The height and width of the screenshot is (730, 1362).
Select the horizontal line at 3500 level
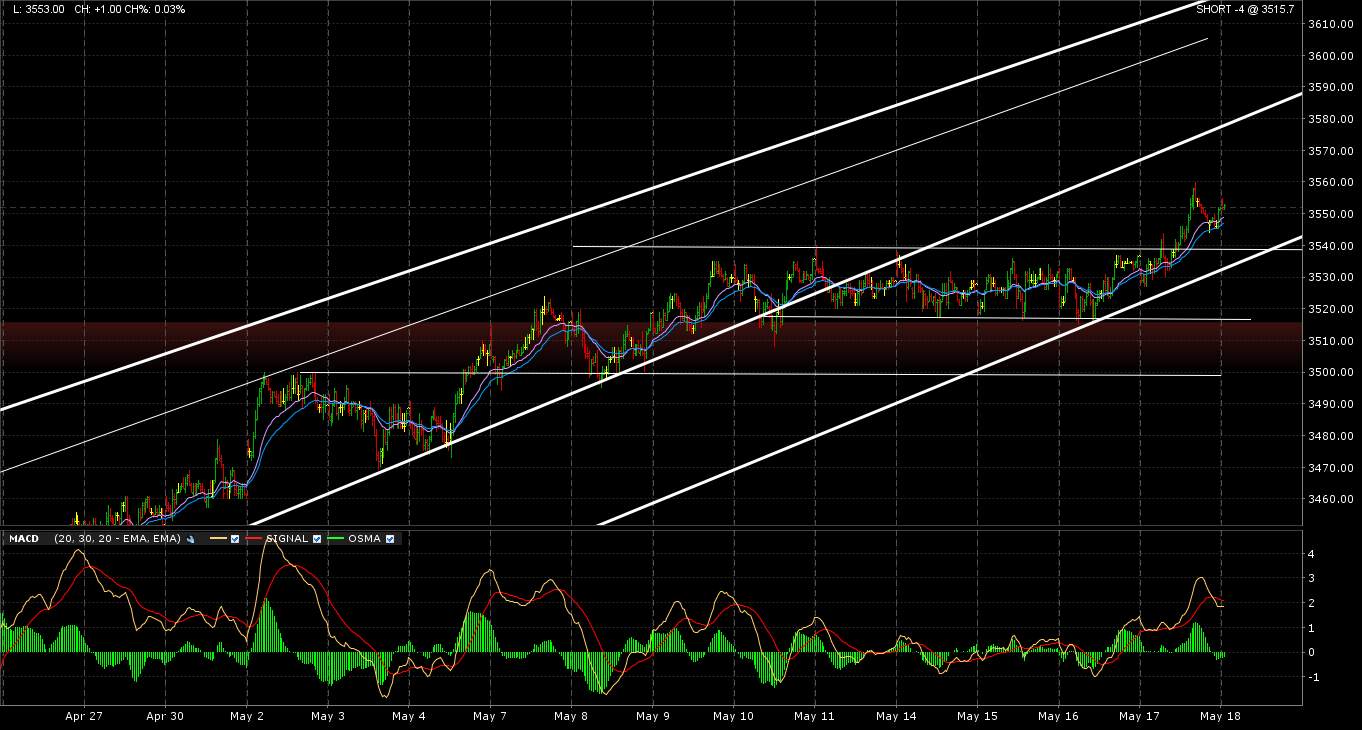(x=760, y=374)
